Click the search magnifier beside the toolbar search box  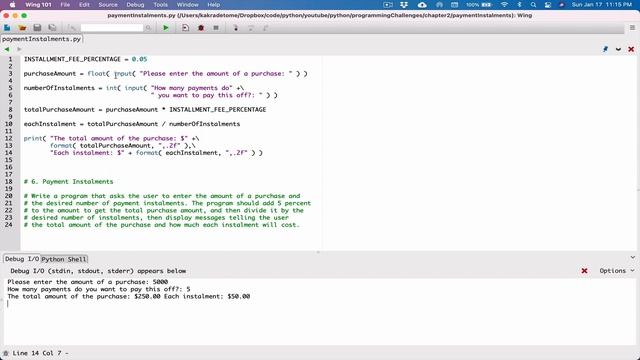coord(148,28)
